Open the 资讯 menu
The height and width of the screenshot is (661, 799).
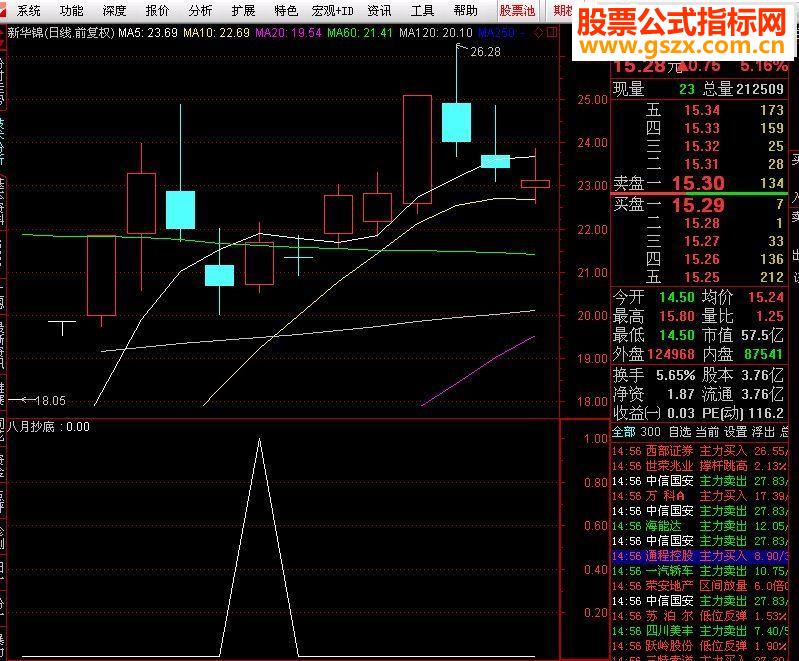coord(380,10)
